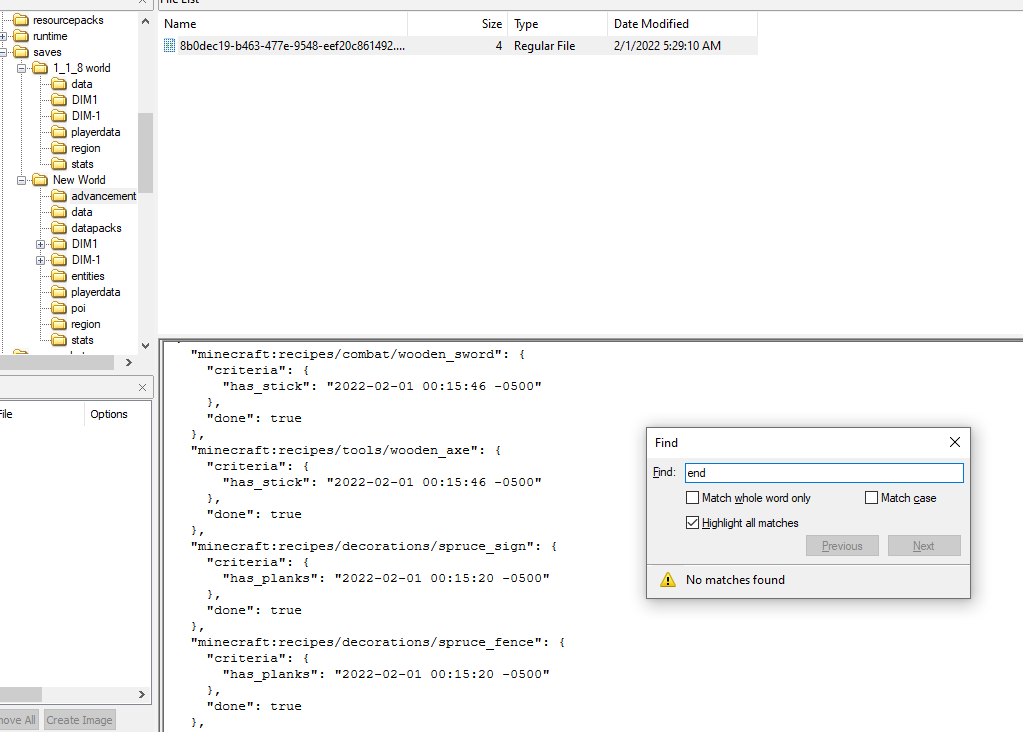1023x732 pixels.
Task: Collapse the saves folder node
Action: (x=4, y=52)
